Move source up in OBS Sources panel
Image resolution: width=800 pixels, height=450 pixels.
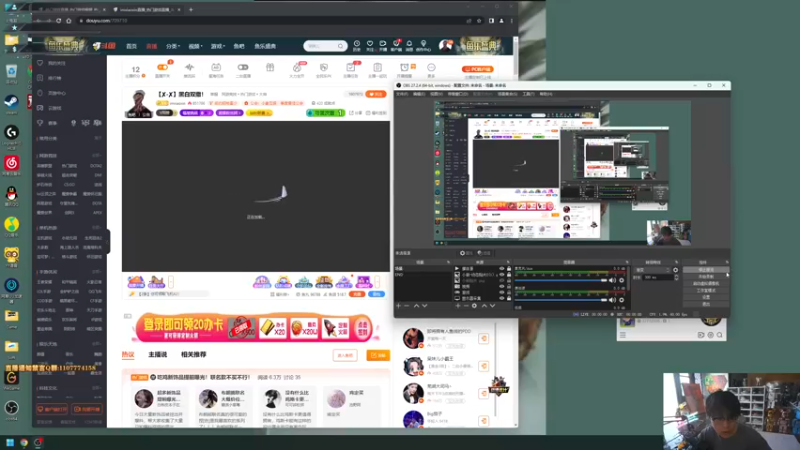point(485,306)
